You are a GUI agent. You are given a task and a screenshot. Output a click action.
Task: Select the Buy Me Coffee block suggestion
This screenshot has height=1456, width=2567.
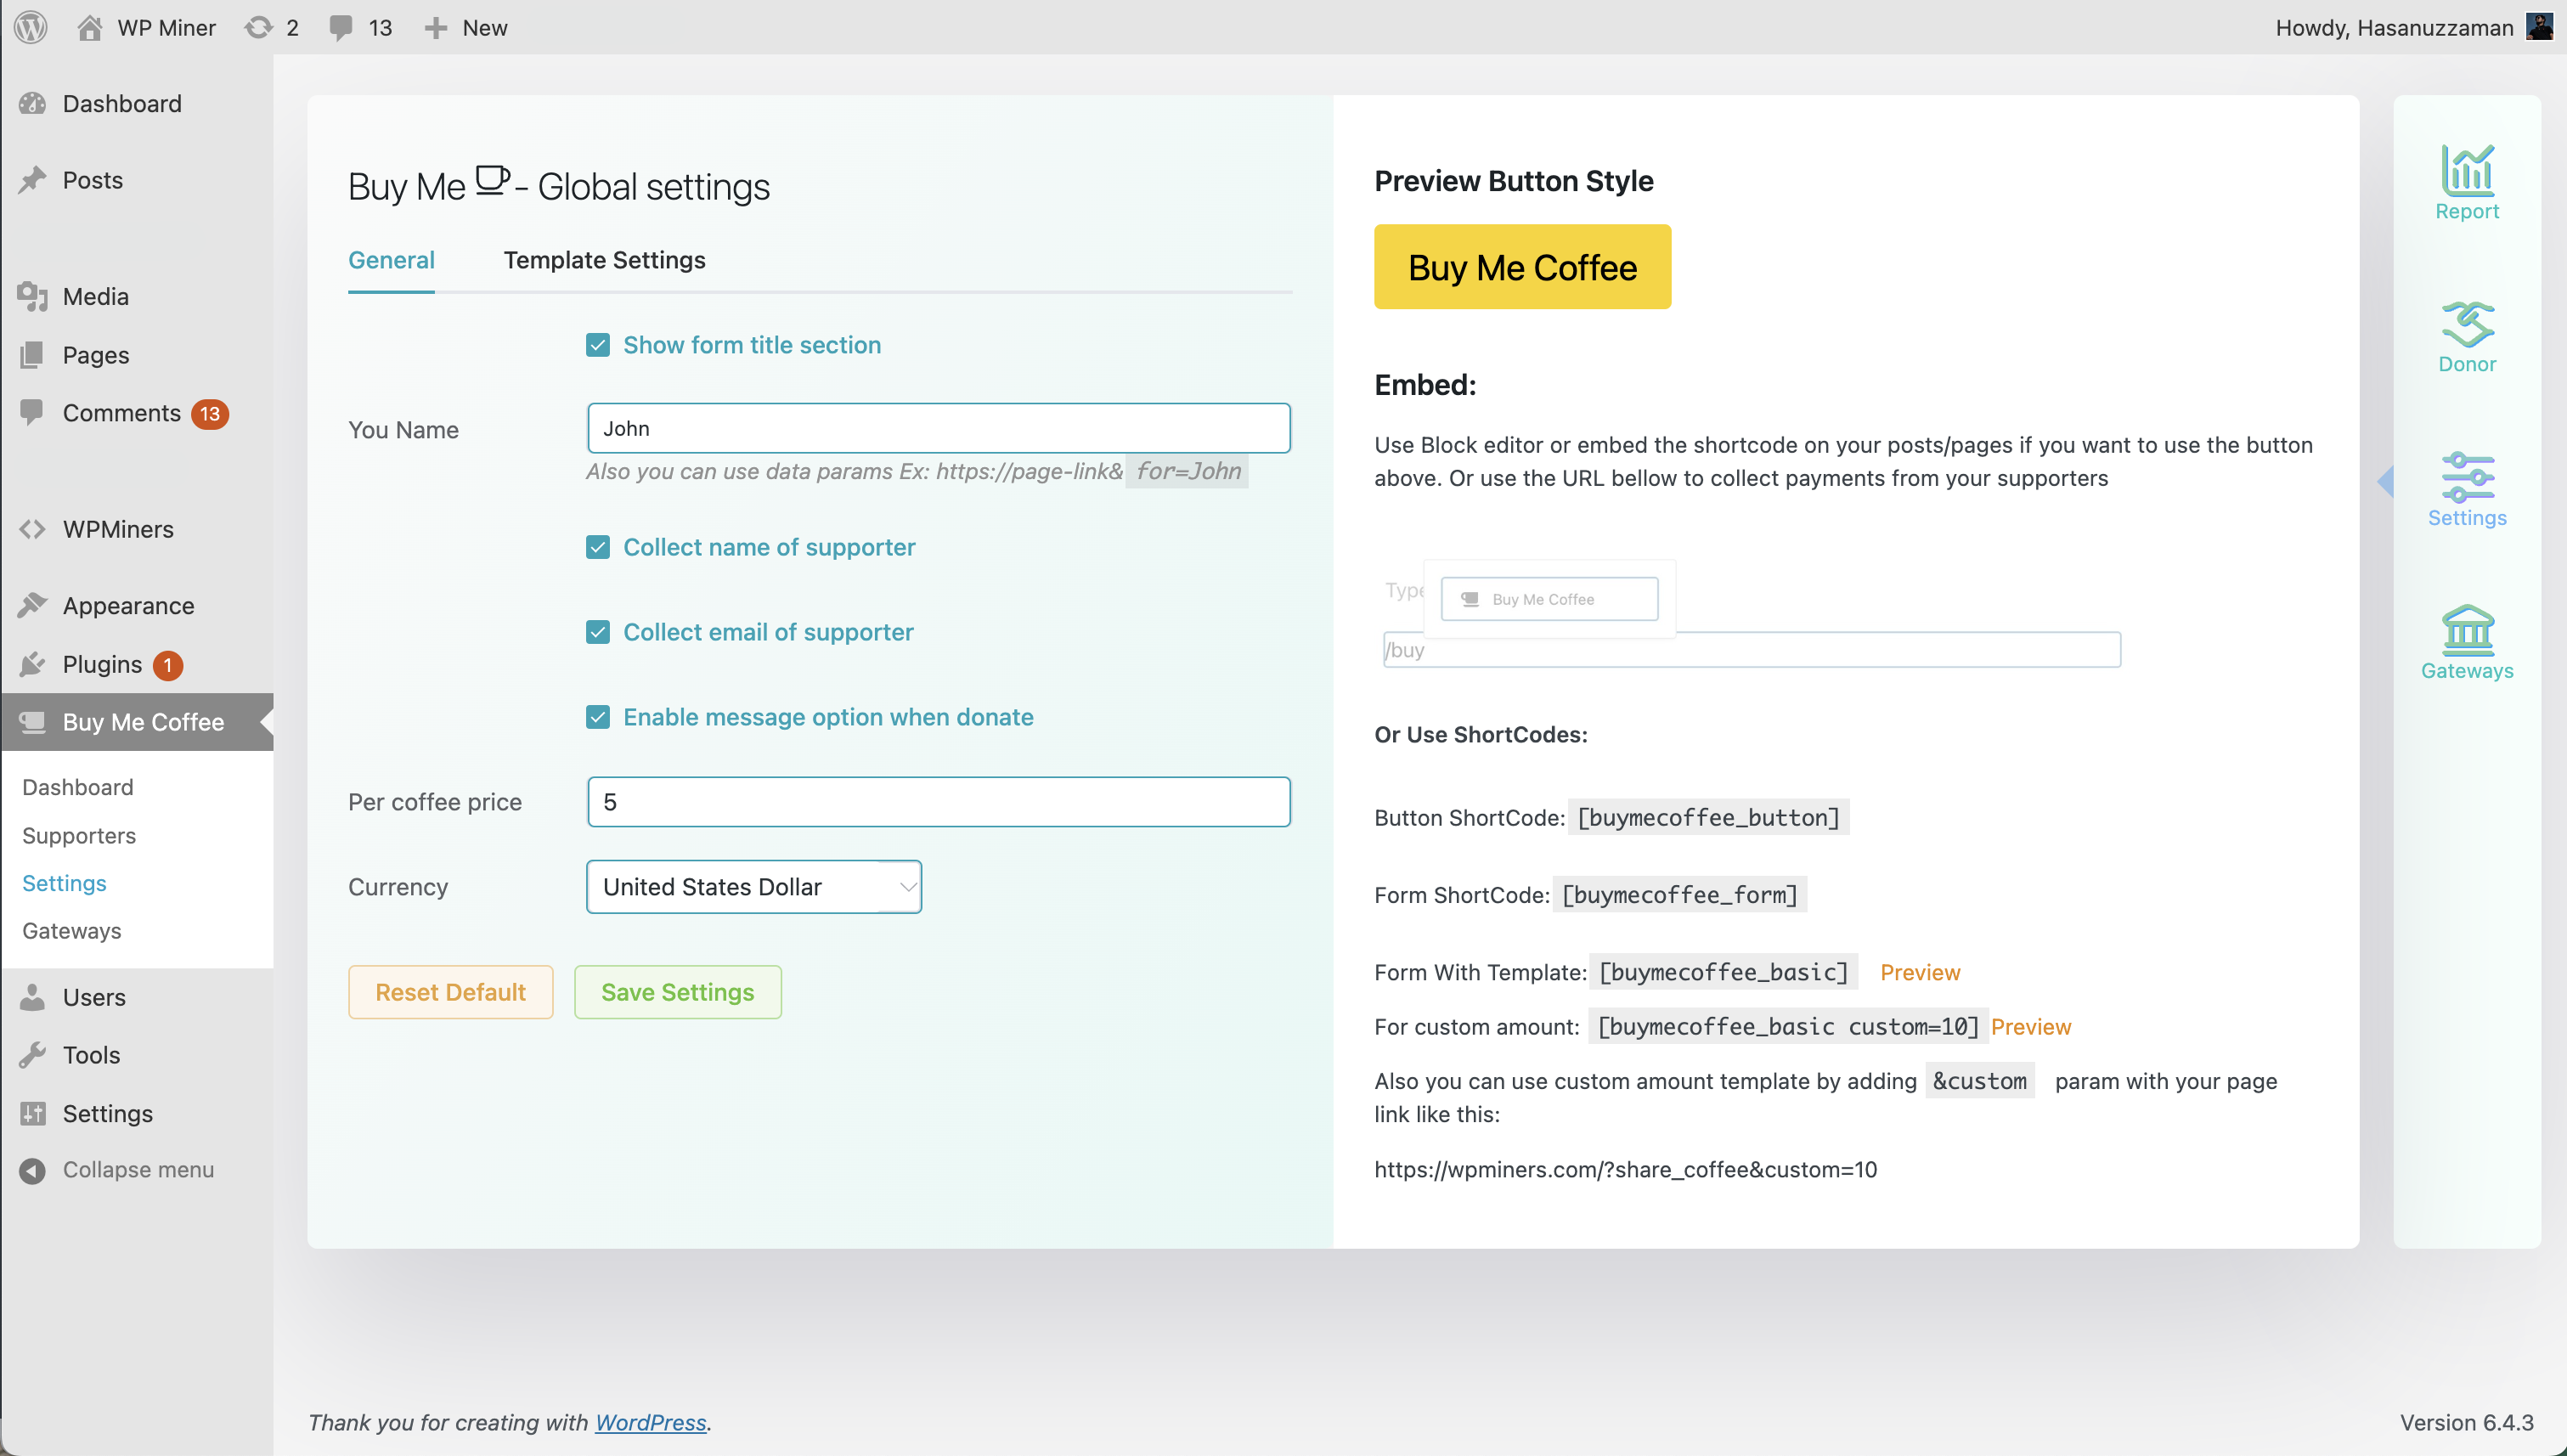pyautogui.click(x=1549, y=599)
